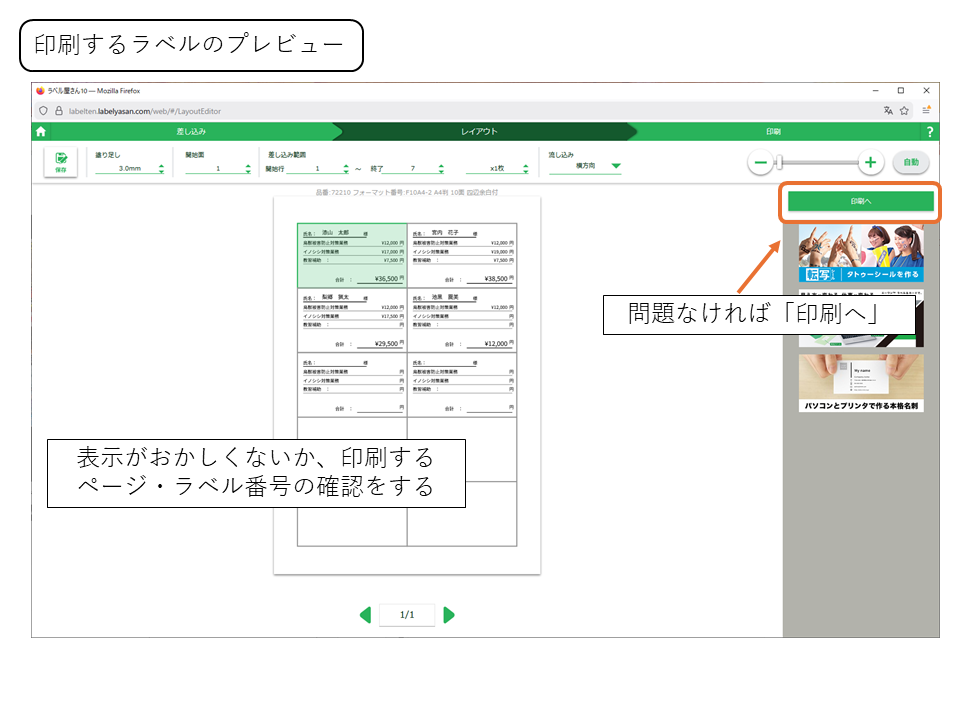Screen dimensions: 960x720
Task: Switch to the 差し込み step tab
Action: tap(191, 132)
